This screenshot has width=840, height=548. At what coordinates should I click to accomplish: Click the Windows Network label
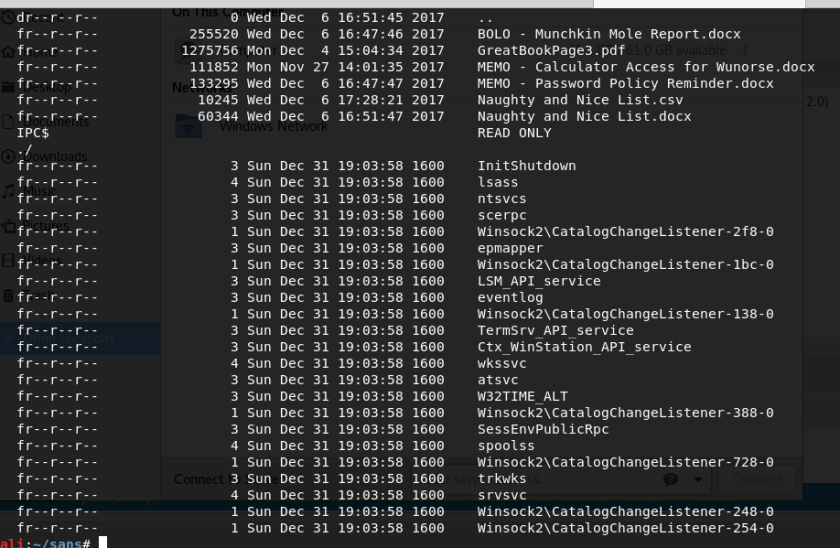point(273,126)
